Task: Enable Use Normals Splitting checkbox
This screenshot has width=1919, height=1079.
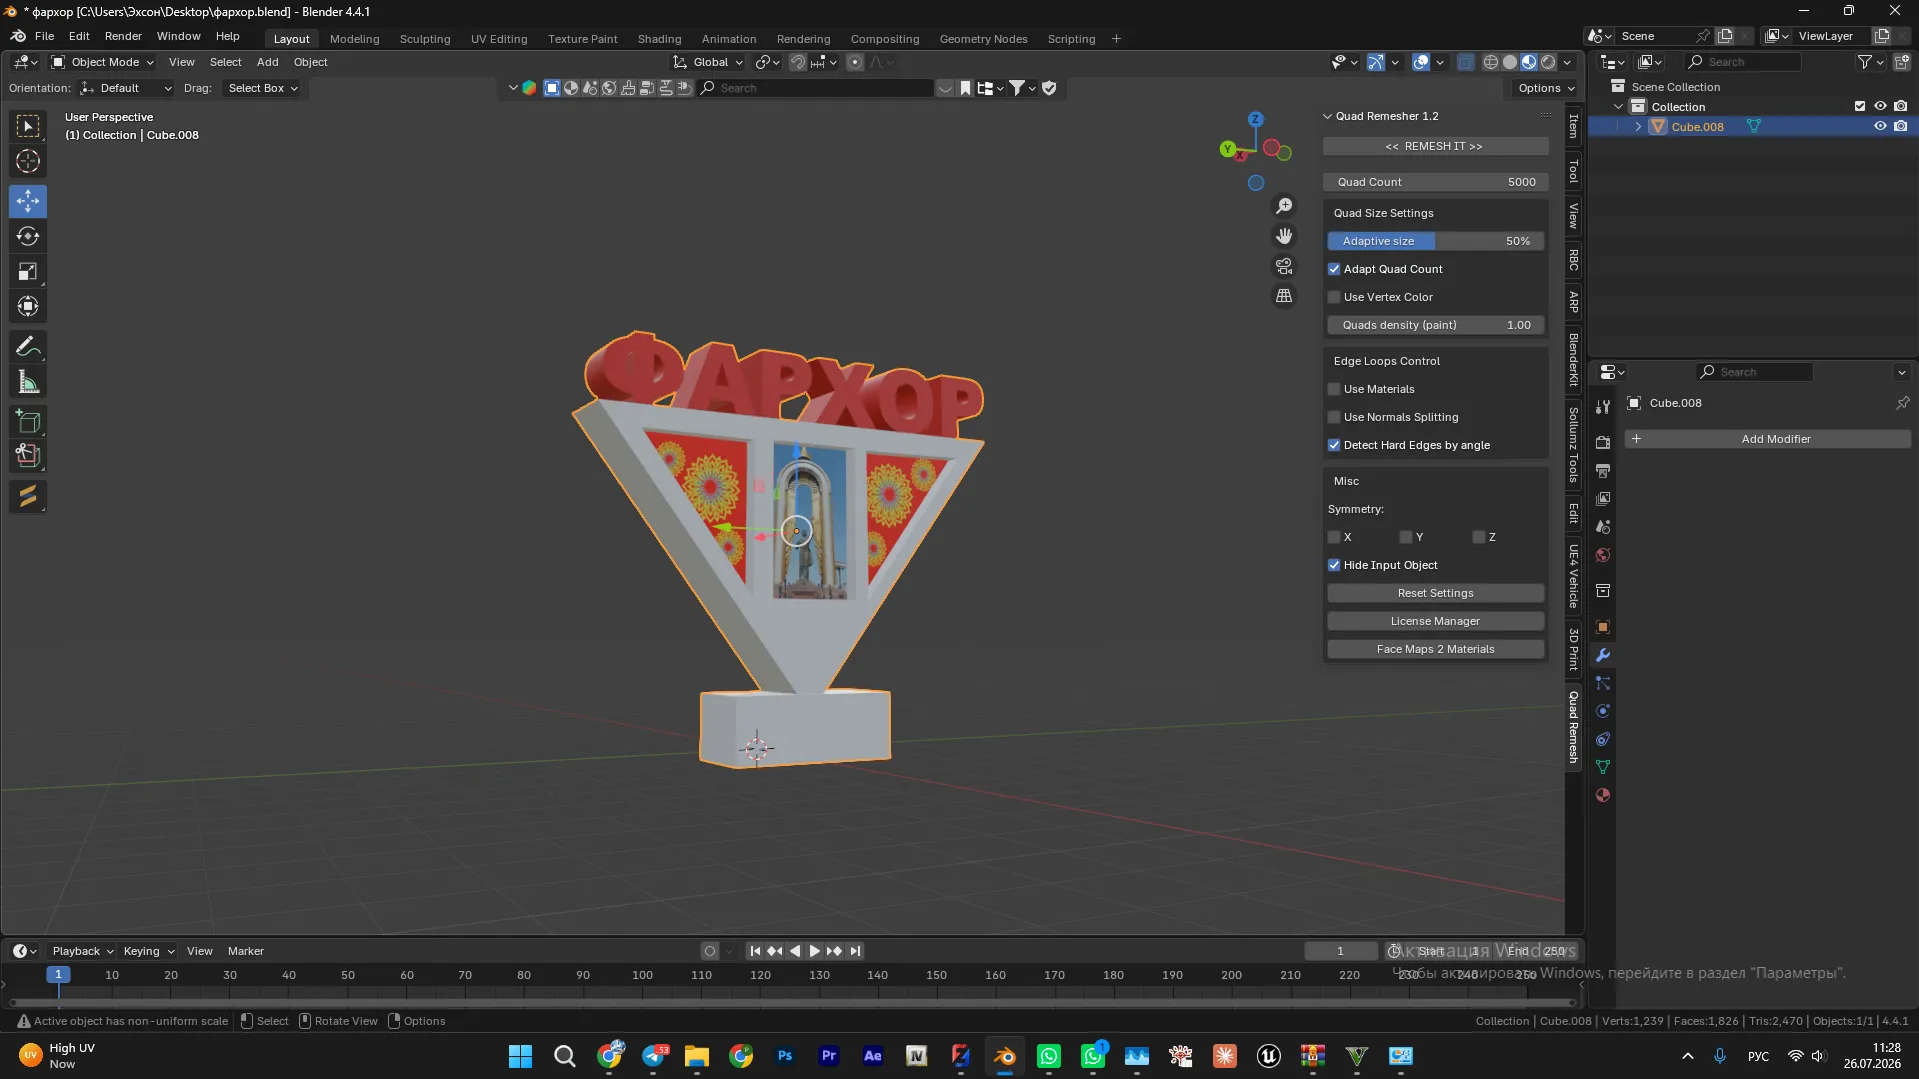Action: click(1334, 417)
